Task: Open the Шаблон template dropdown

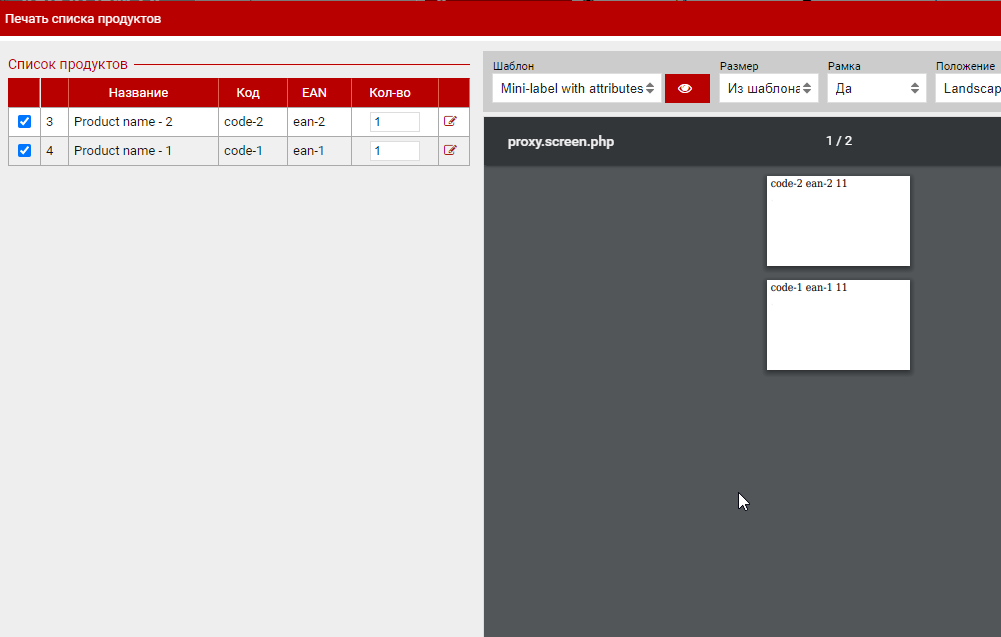Action: tap(577, 88)
